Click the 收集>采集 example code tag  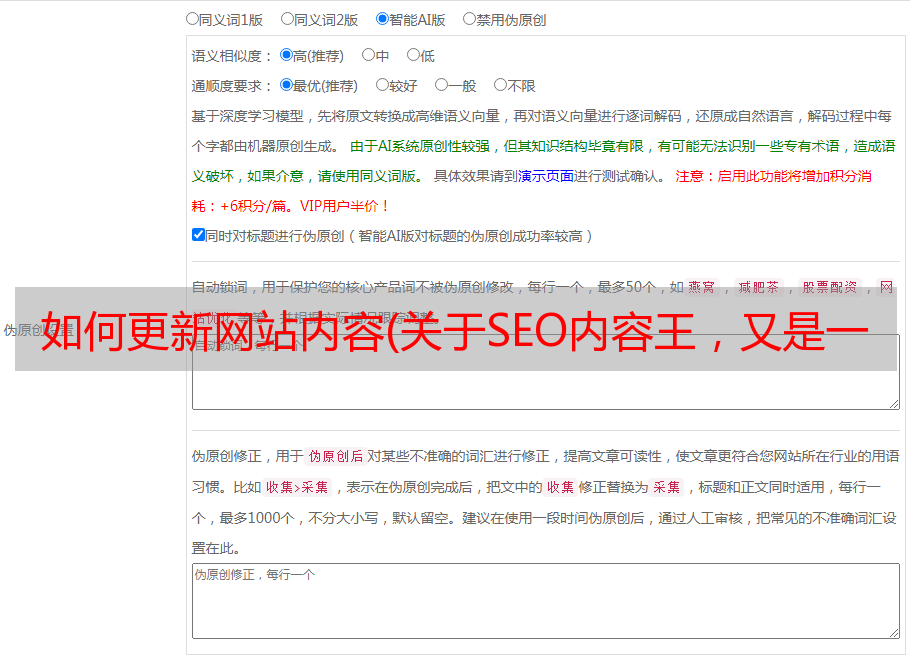pos(297,488)
